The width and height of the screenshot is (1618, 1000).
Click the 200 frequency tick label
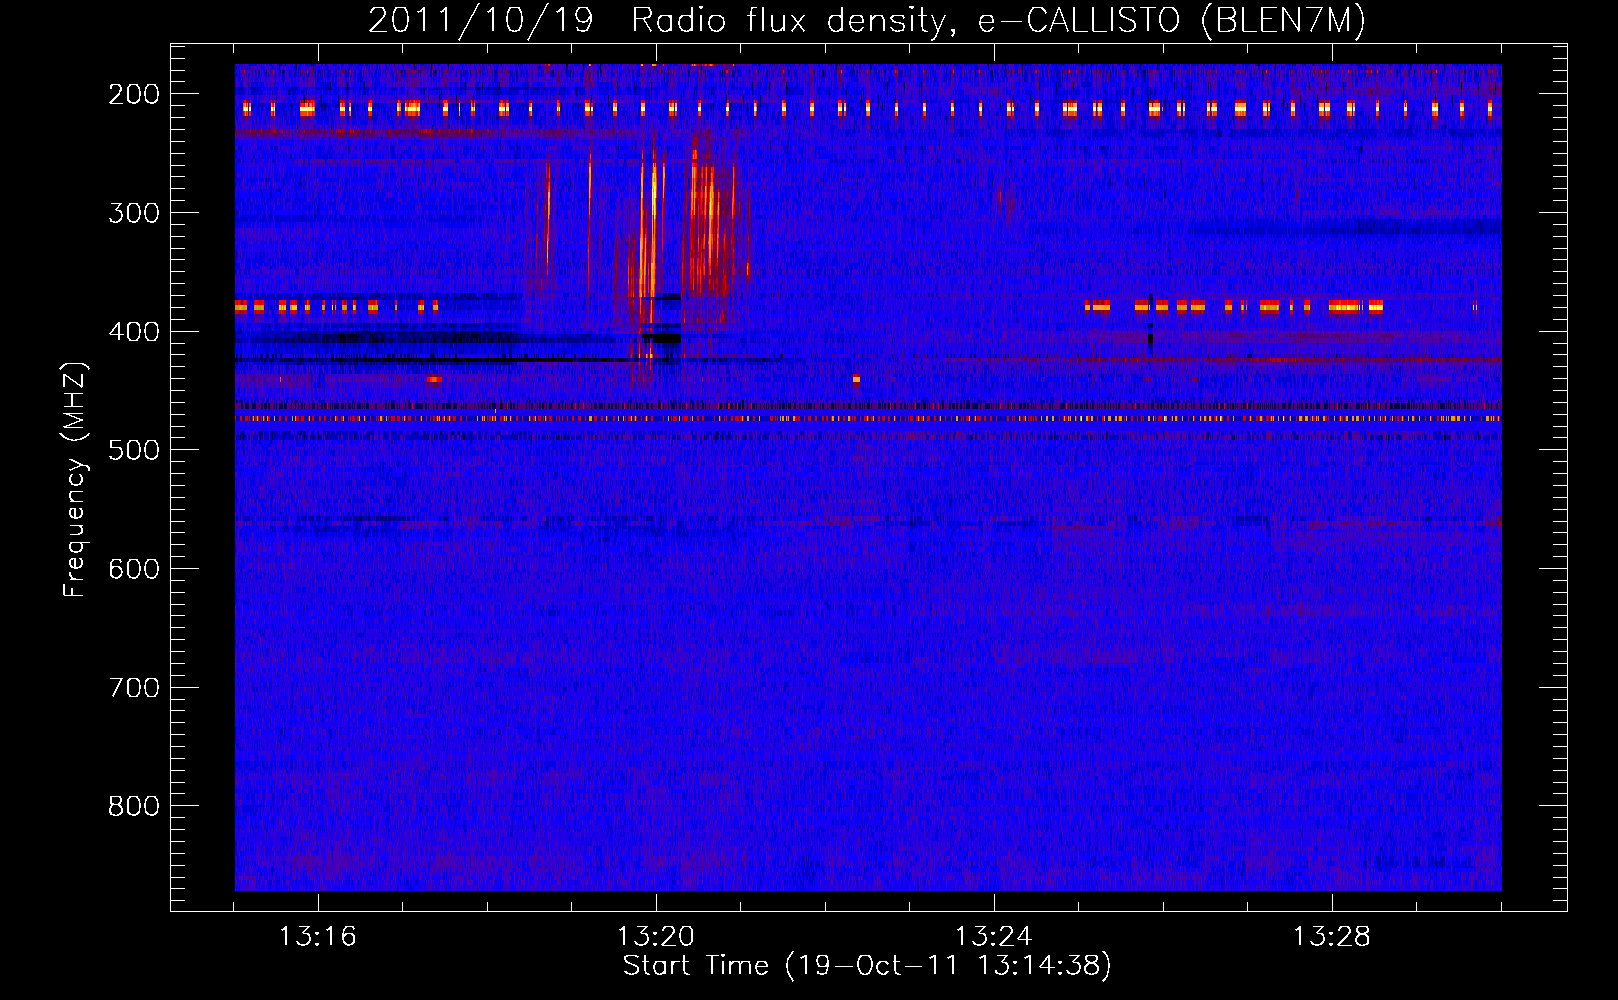(134, 94)
